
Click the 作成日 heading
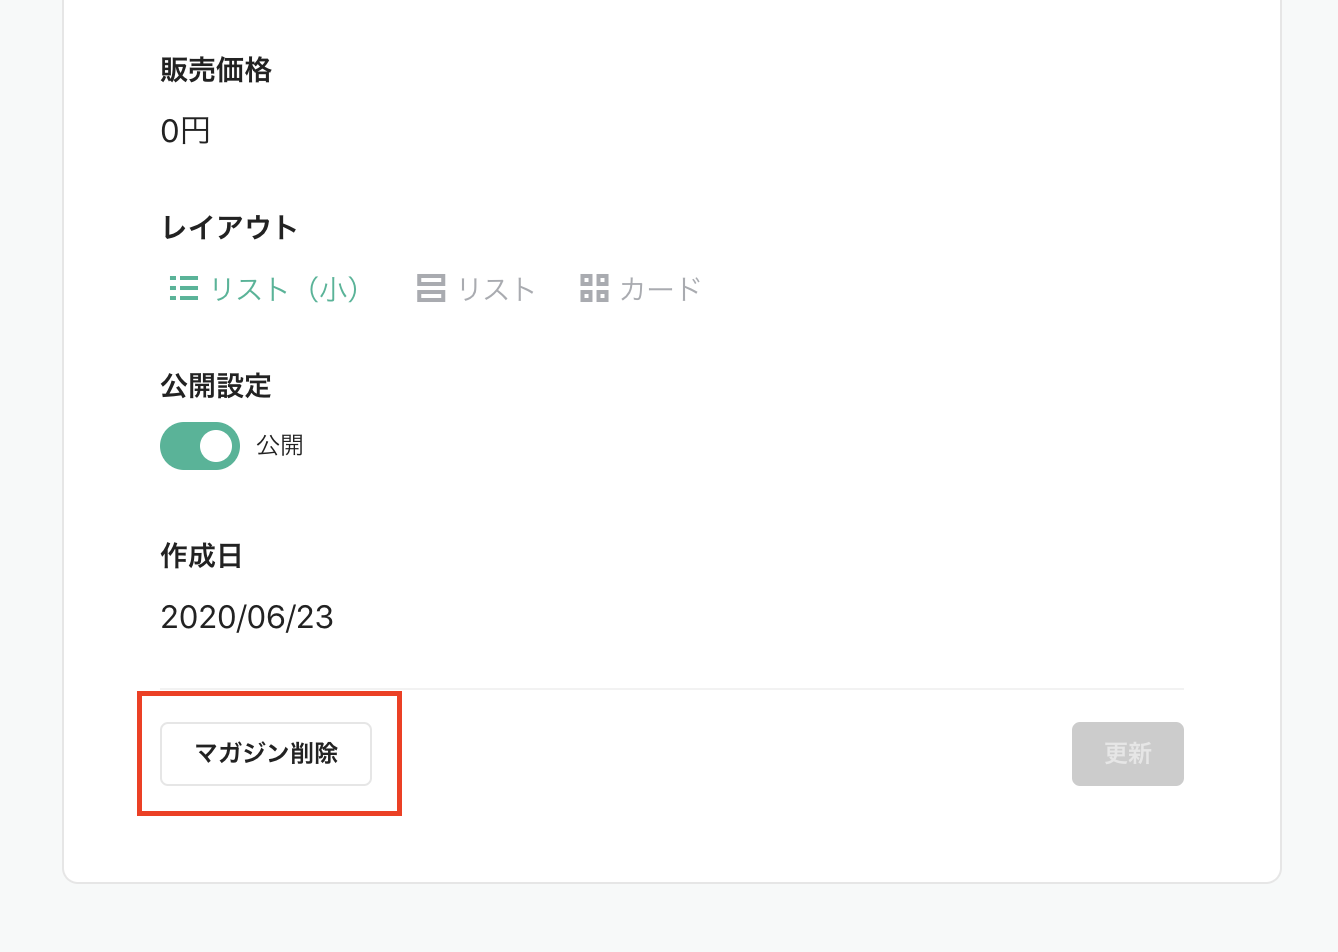pos(202,556)
